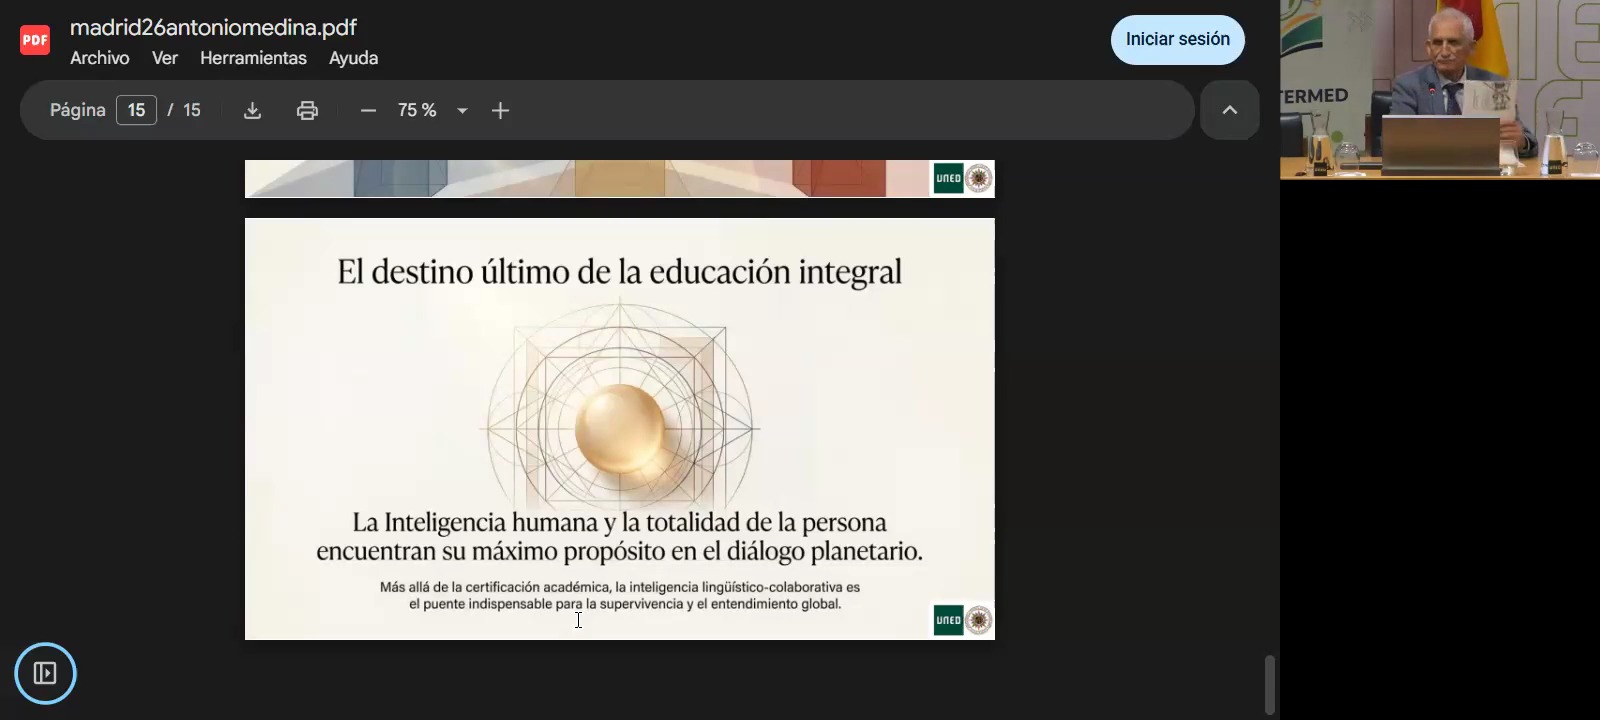1600x720 pixels.
Task: Click the speaker webcam video thumbnail
Action: [x=1440, y=90]
